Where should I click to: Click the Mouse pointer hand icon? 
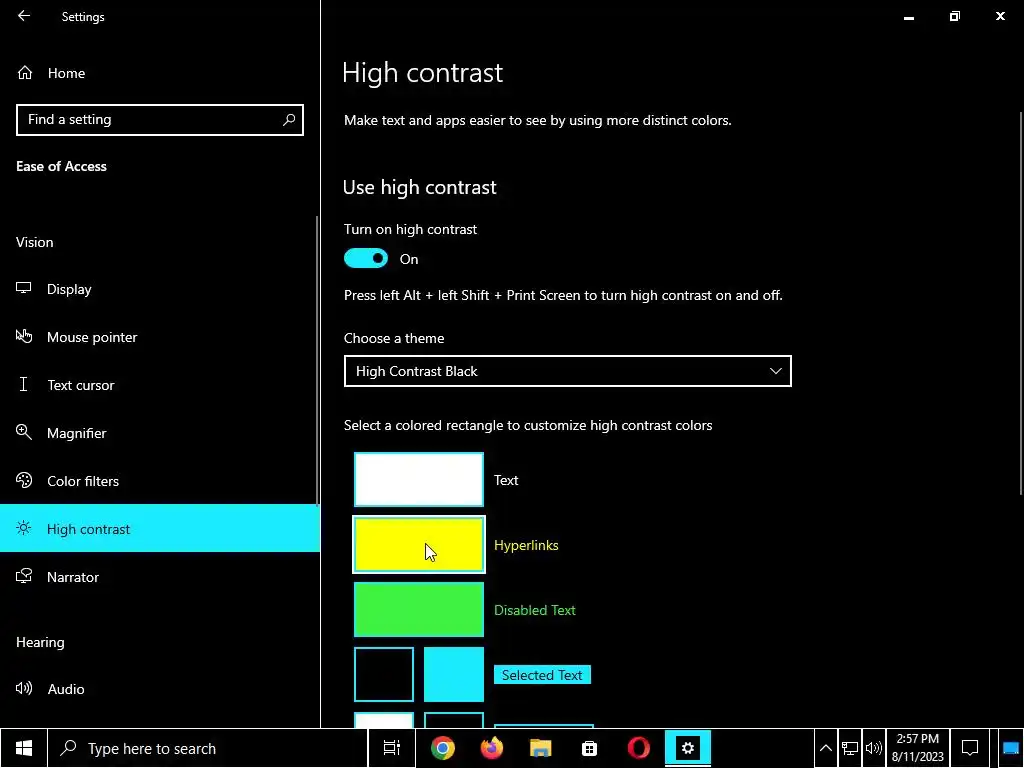tap(24, 336)
